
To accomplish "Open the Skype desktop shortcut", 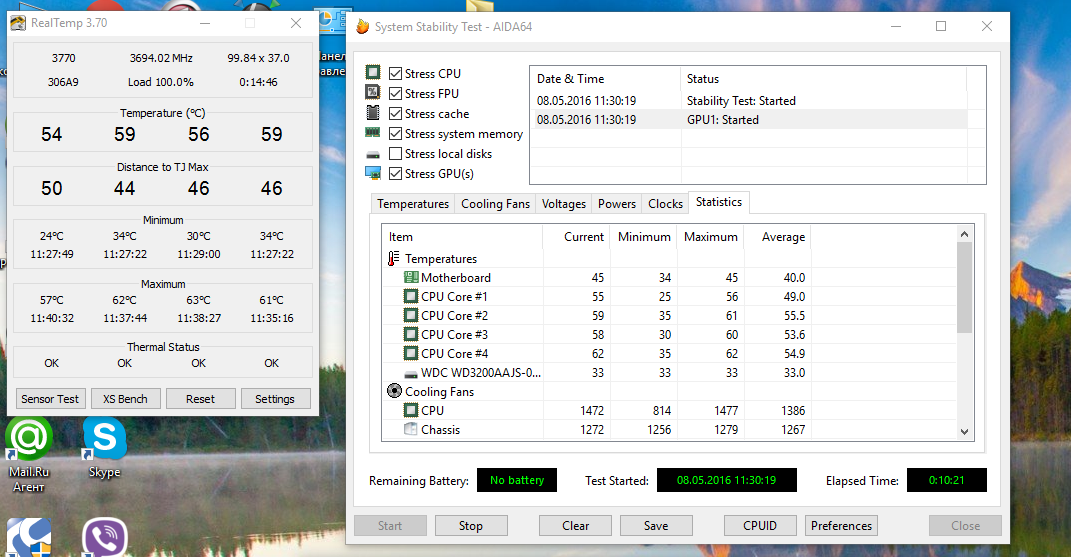I will [105, 448].
